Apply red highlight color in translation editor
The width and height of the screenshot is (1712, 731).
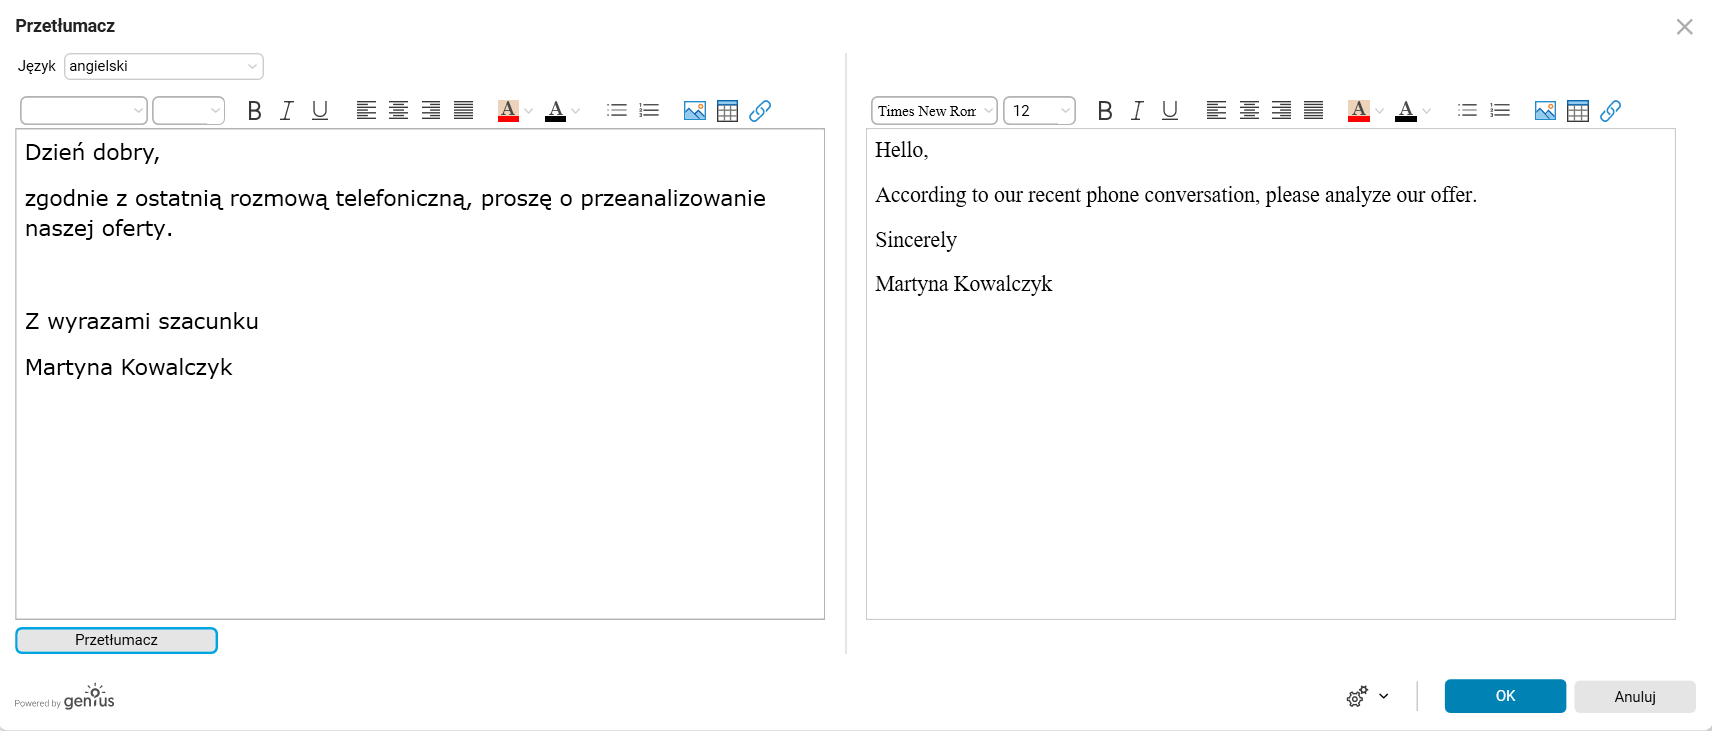1358,111
